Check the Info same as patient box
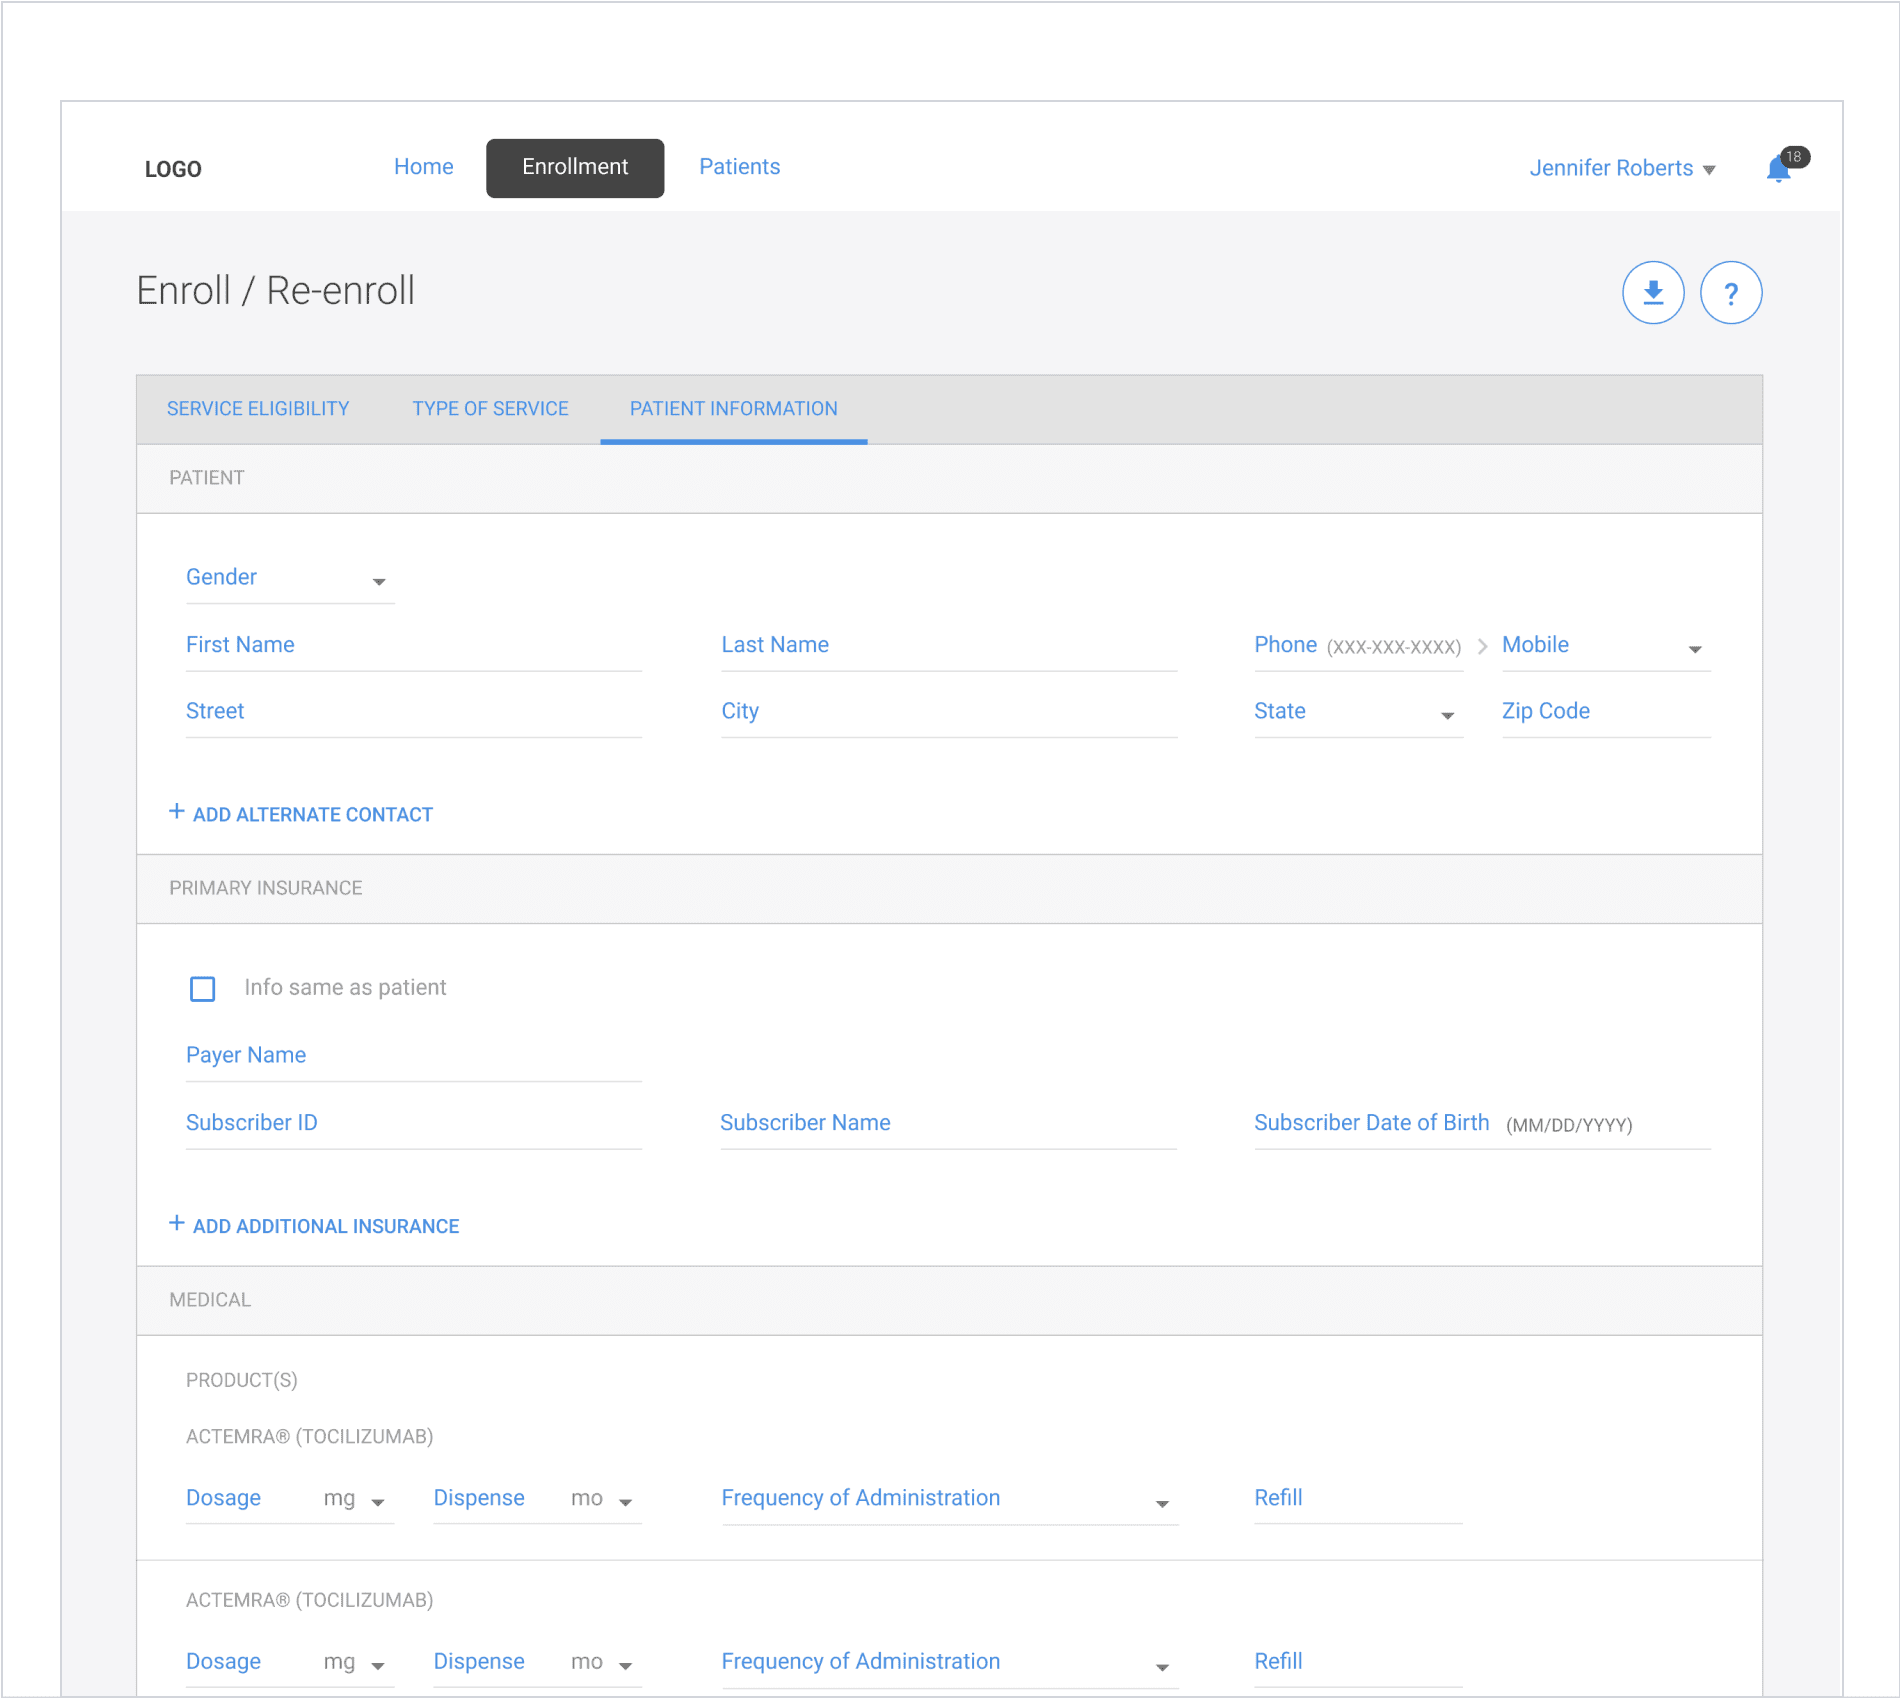This screenshot has width=1900, height=1698. [x=202, y=989]
